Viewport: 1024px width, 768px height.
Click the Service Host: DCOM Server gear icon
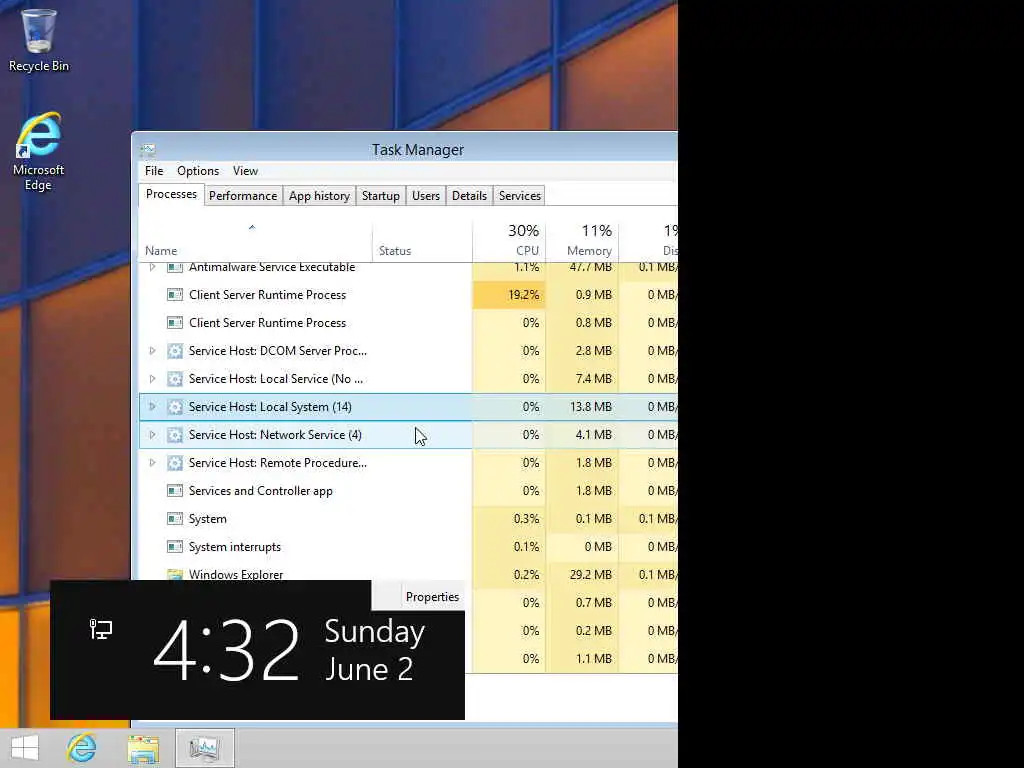(174, 351)
